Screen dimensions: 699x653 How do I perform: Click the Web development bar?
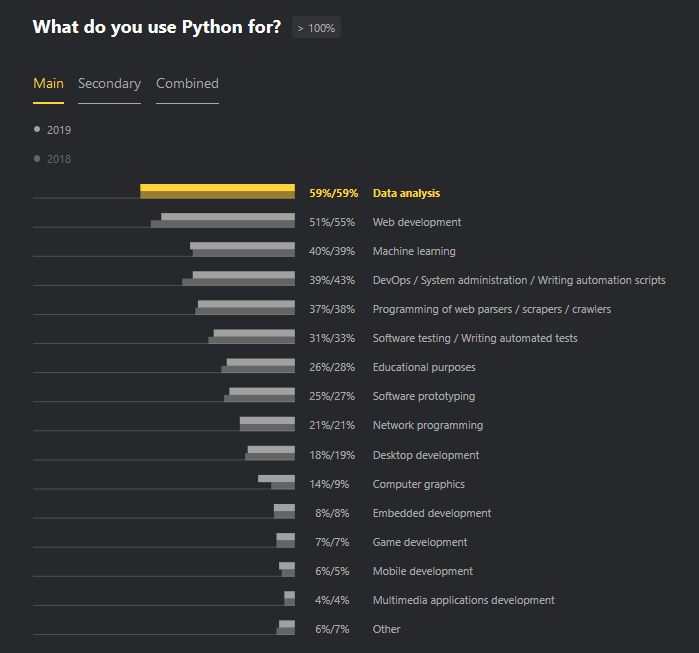pyautogui.click(x=226, y=220)
